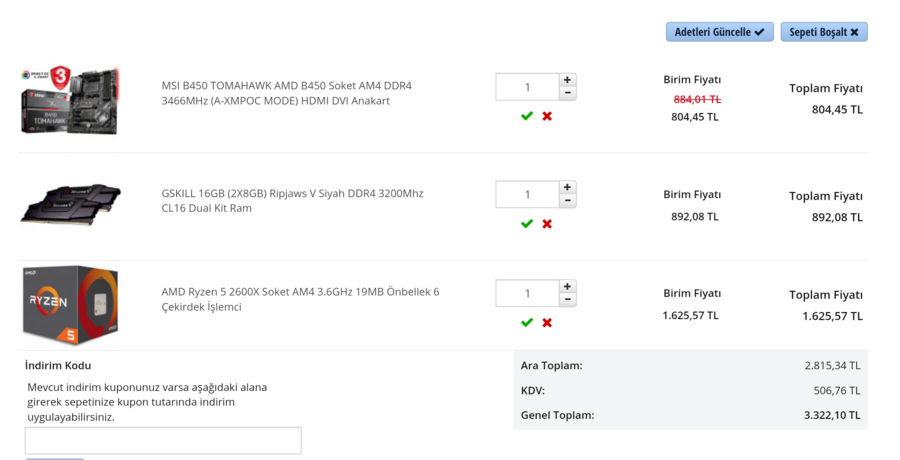Remove GSKILL Ripjaws V Ram with red X

(x=547, y=224)
